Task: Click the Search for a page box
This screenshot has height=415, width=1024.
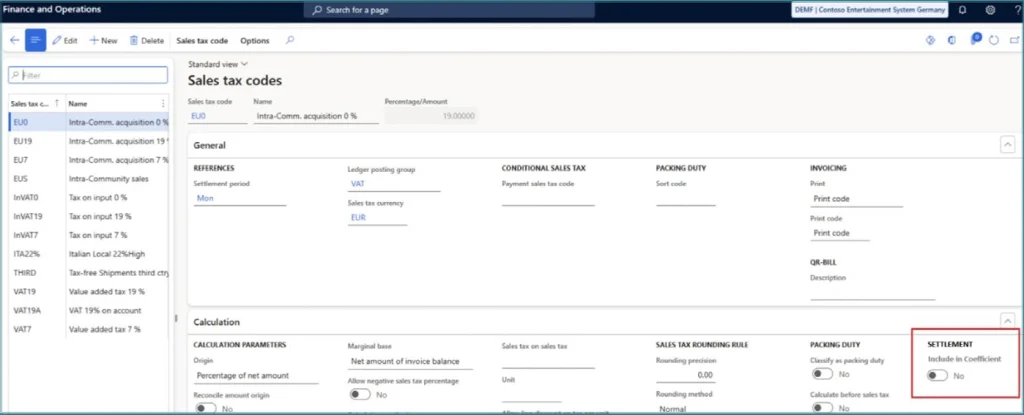Action: pos(449,10)
